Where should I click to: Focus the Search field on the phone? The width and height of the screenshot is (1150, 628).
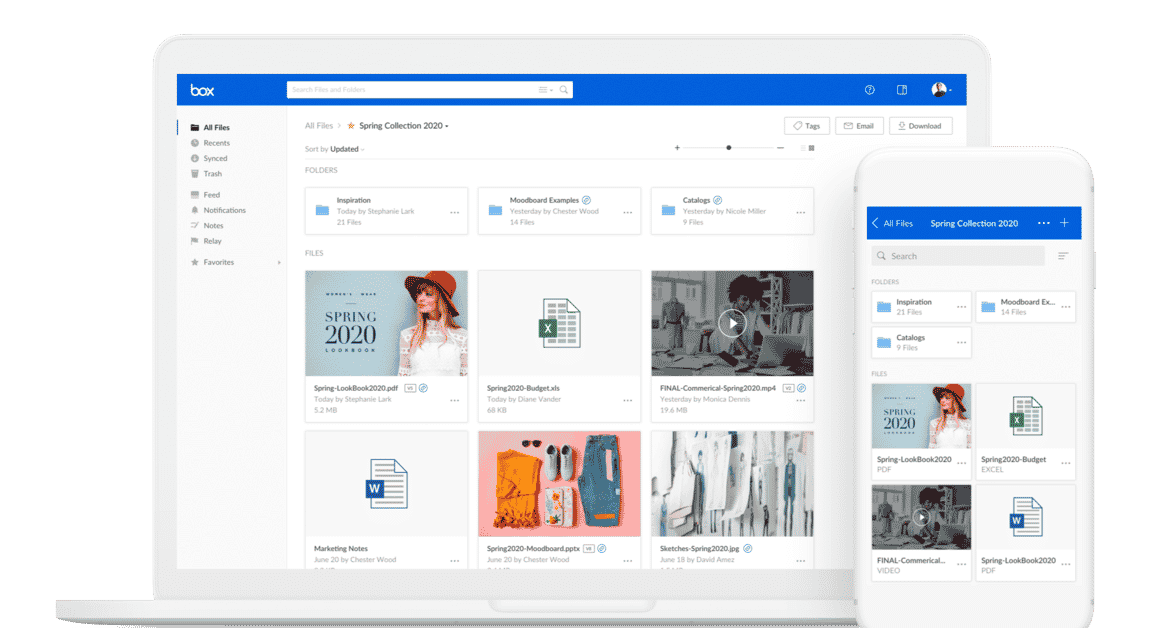pos(958,256)
